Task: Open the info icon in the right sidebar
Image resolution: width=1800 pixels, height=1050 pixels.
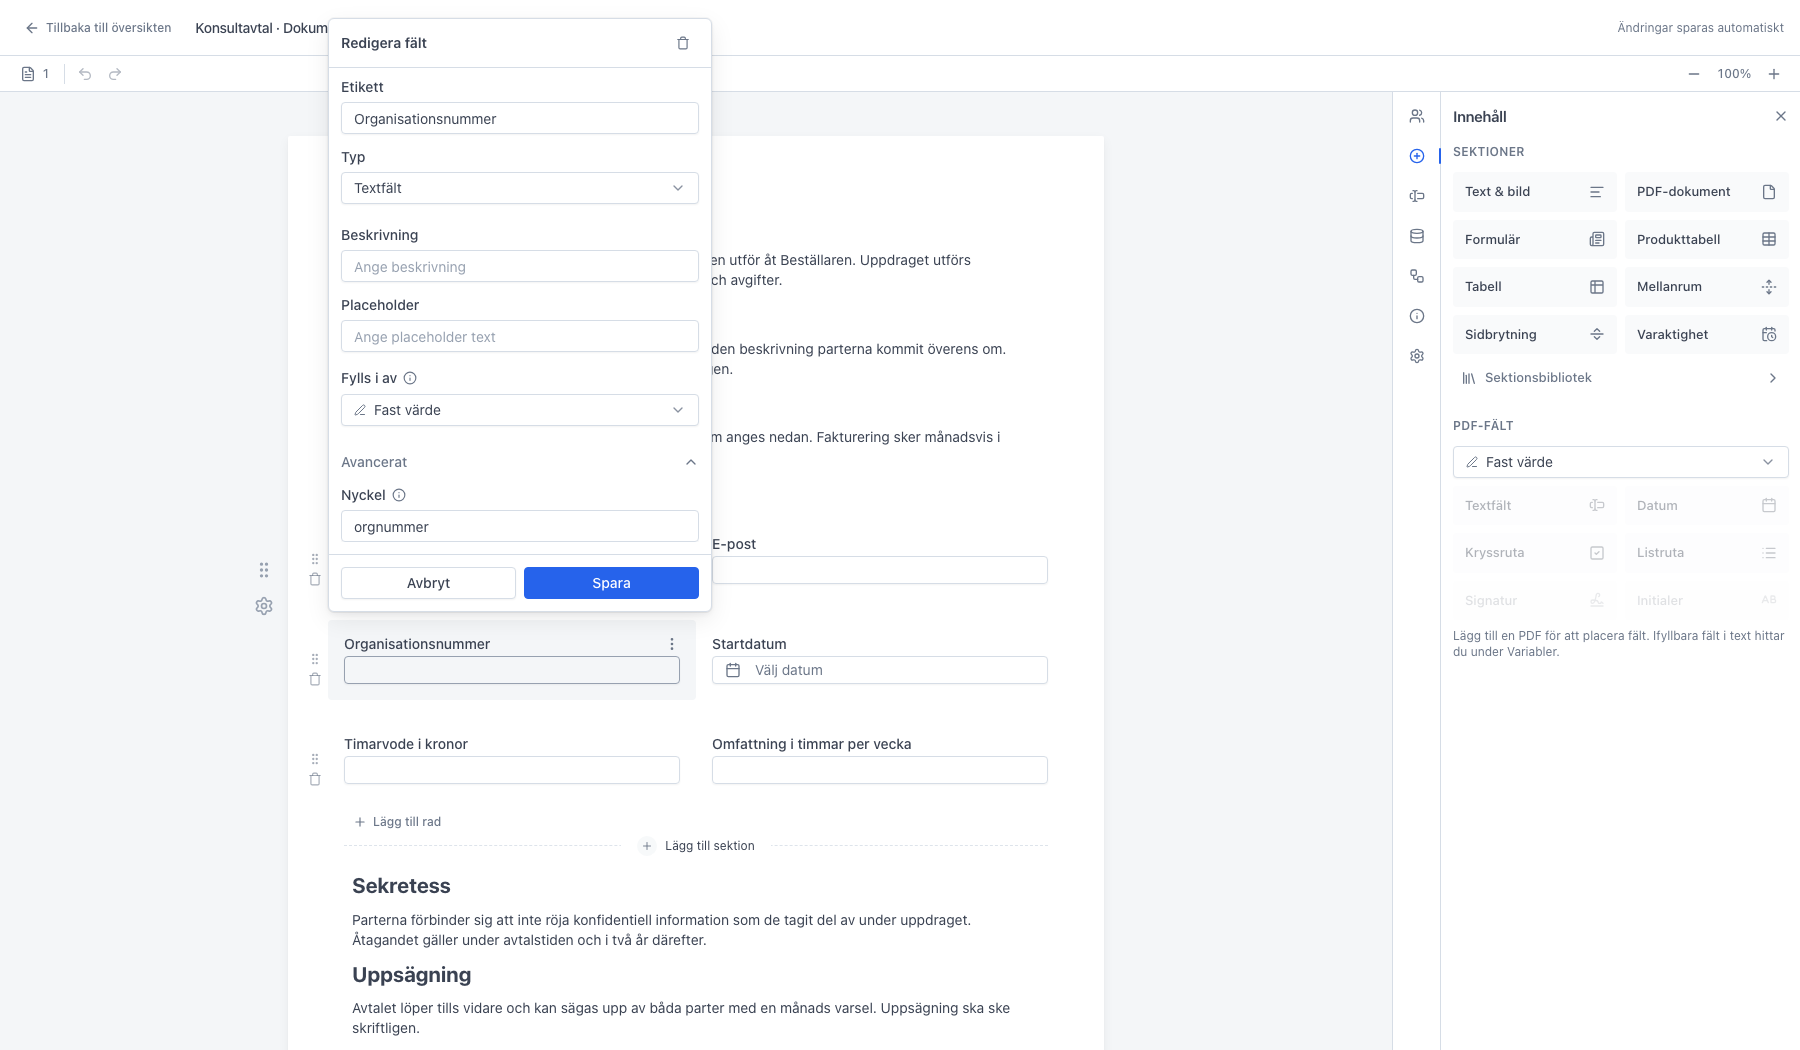Action: click(x=1417, y=316)
